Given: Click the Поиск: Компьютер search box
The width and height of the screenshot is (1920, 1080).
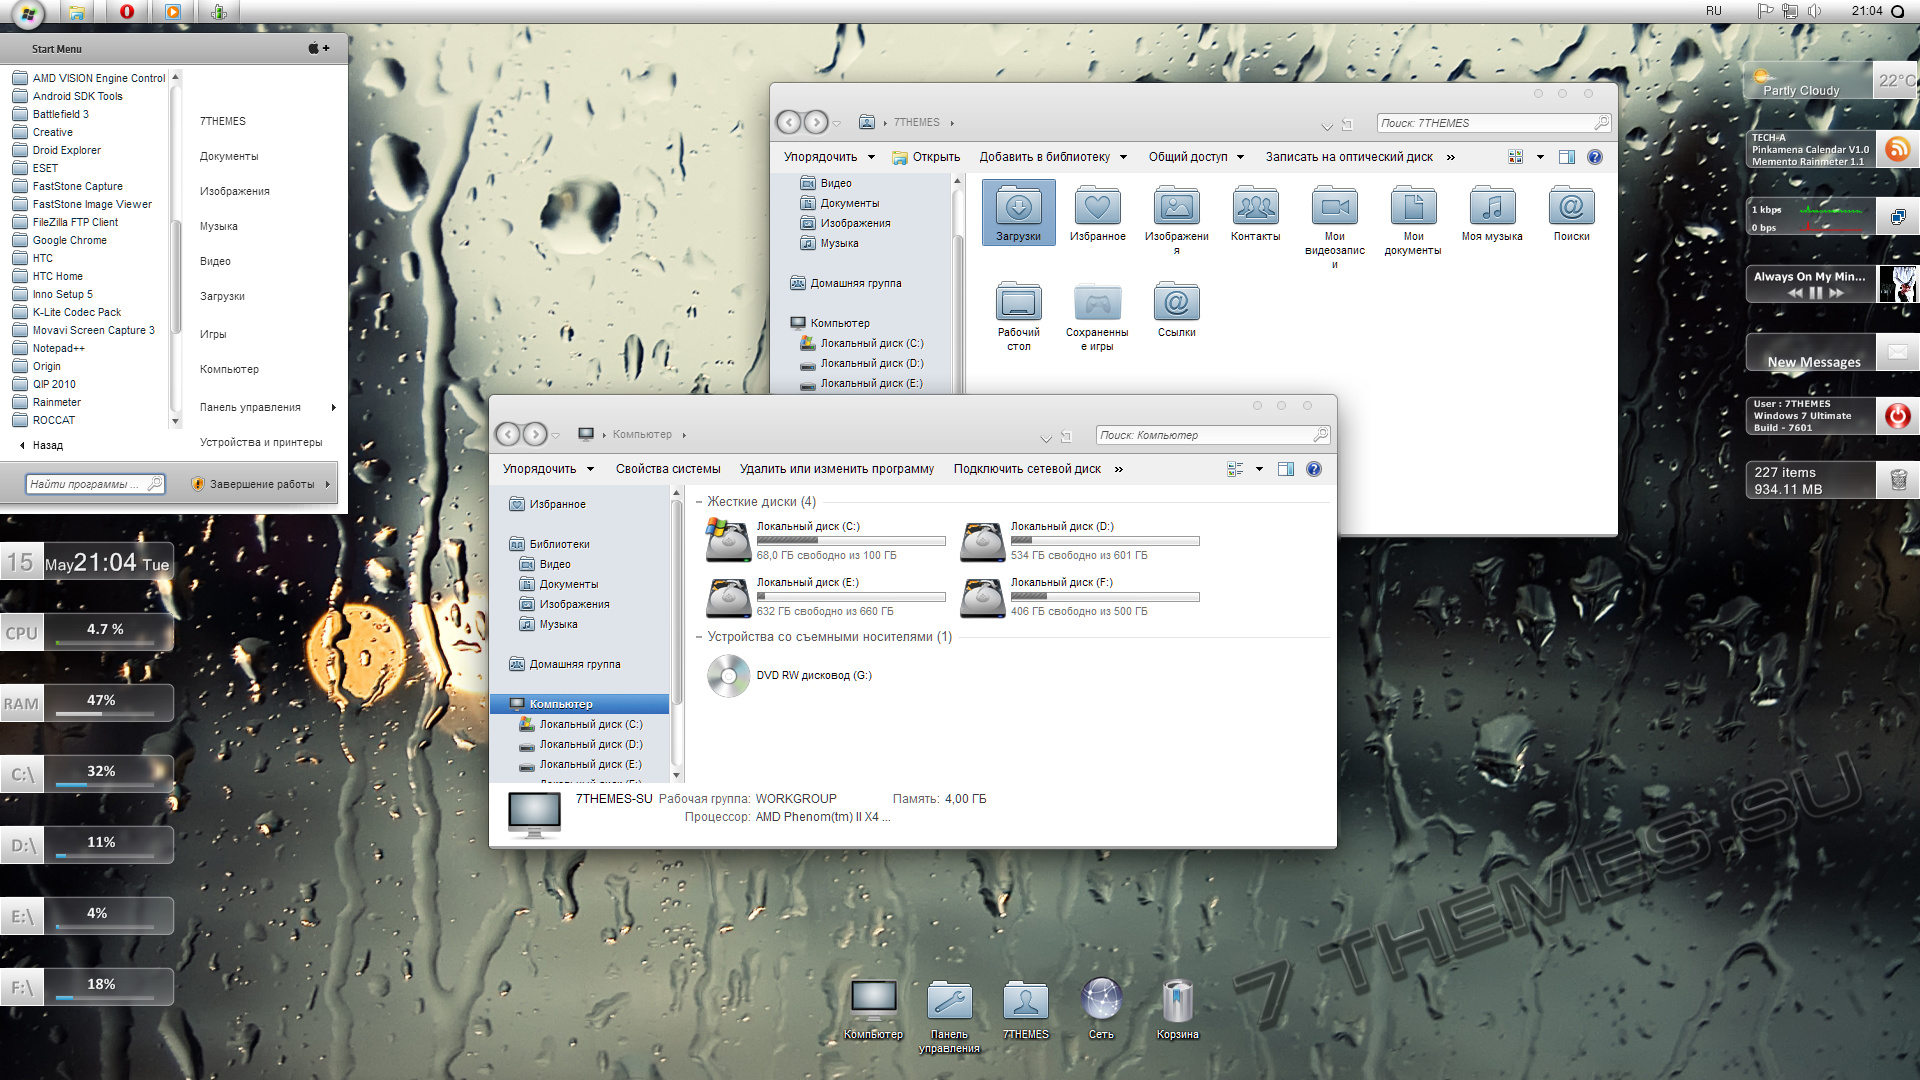Looking at the screenshot, I should pyautogui.click(x=1213, y=435).
